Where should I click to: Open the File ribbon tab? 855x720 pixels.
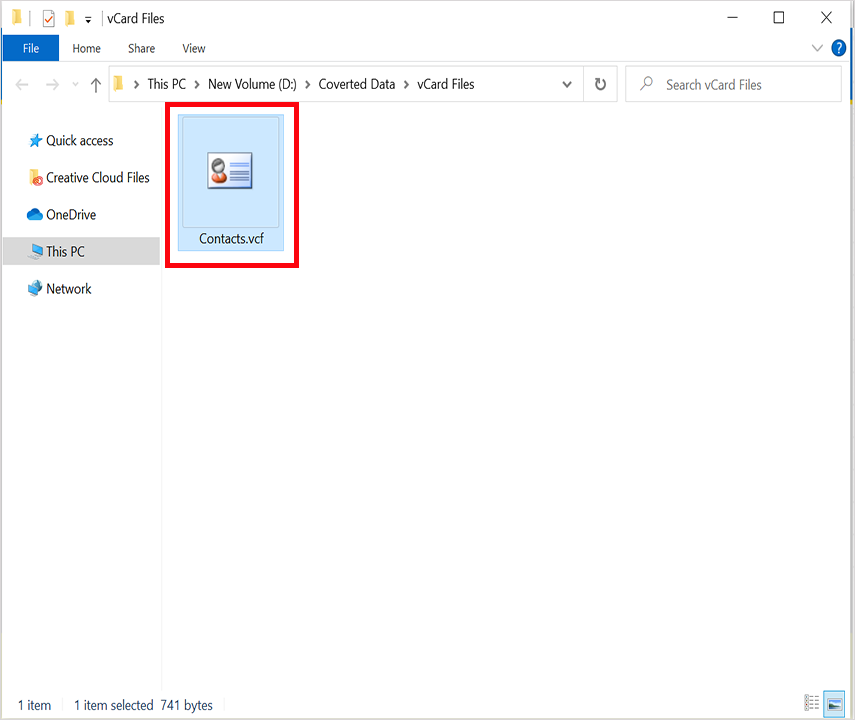tap(31, 48)
